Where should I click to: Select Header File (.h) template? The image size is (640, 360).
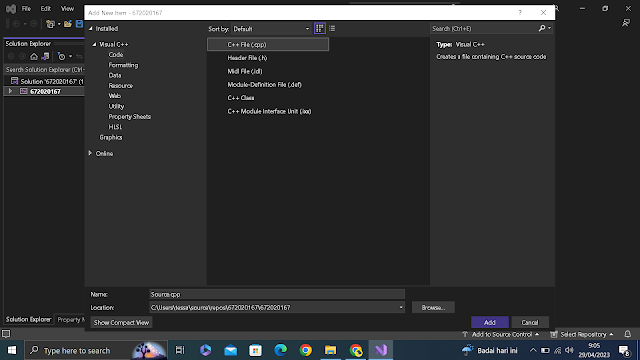(x=268, y=58)
